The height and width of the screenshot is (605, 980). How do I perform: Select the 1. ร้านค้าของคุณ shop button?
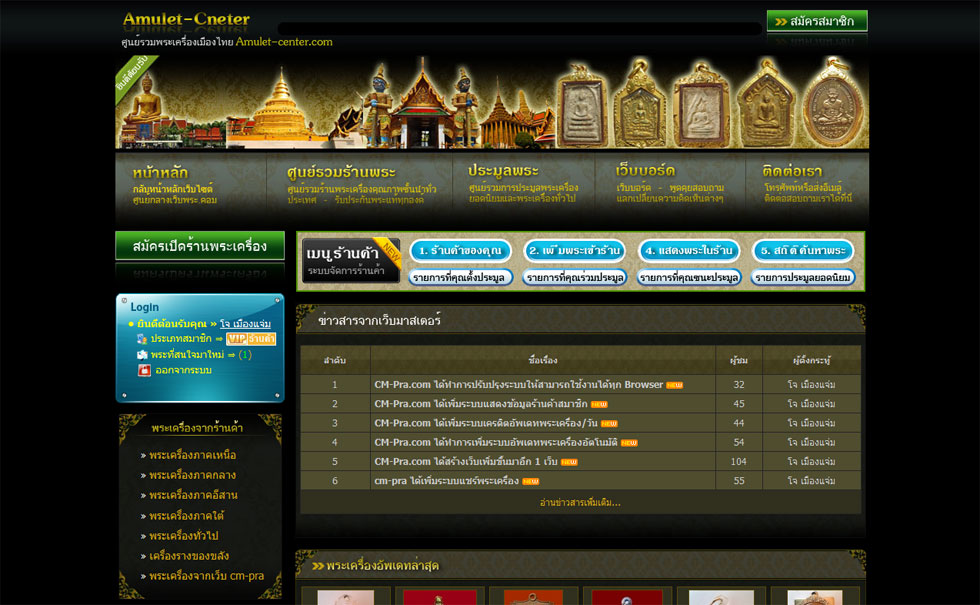(x=461, y=250)
